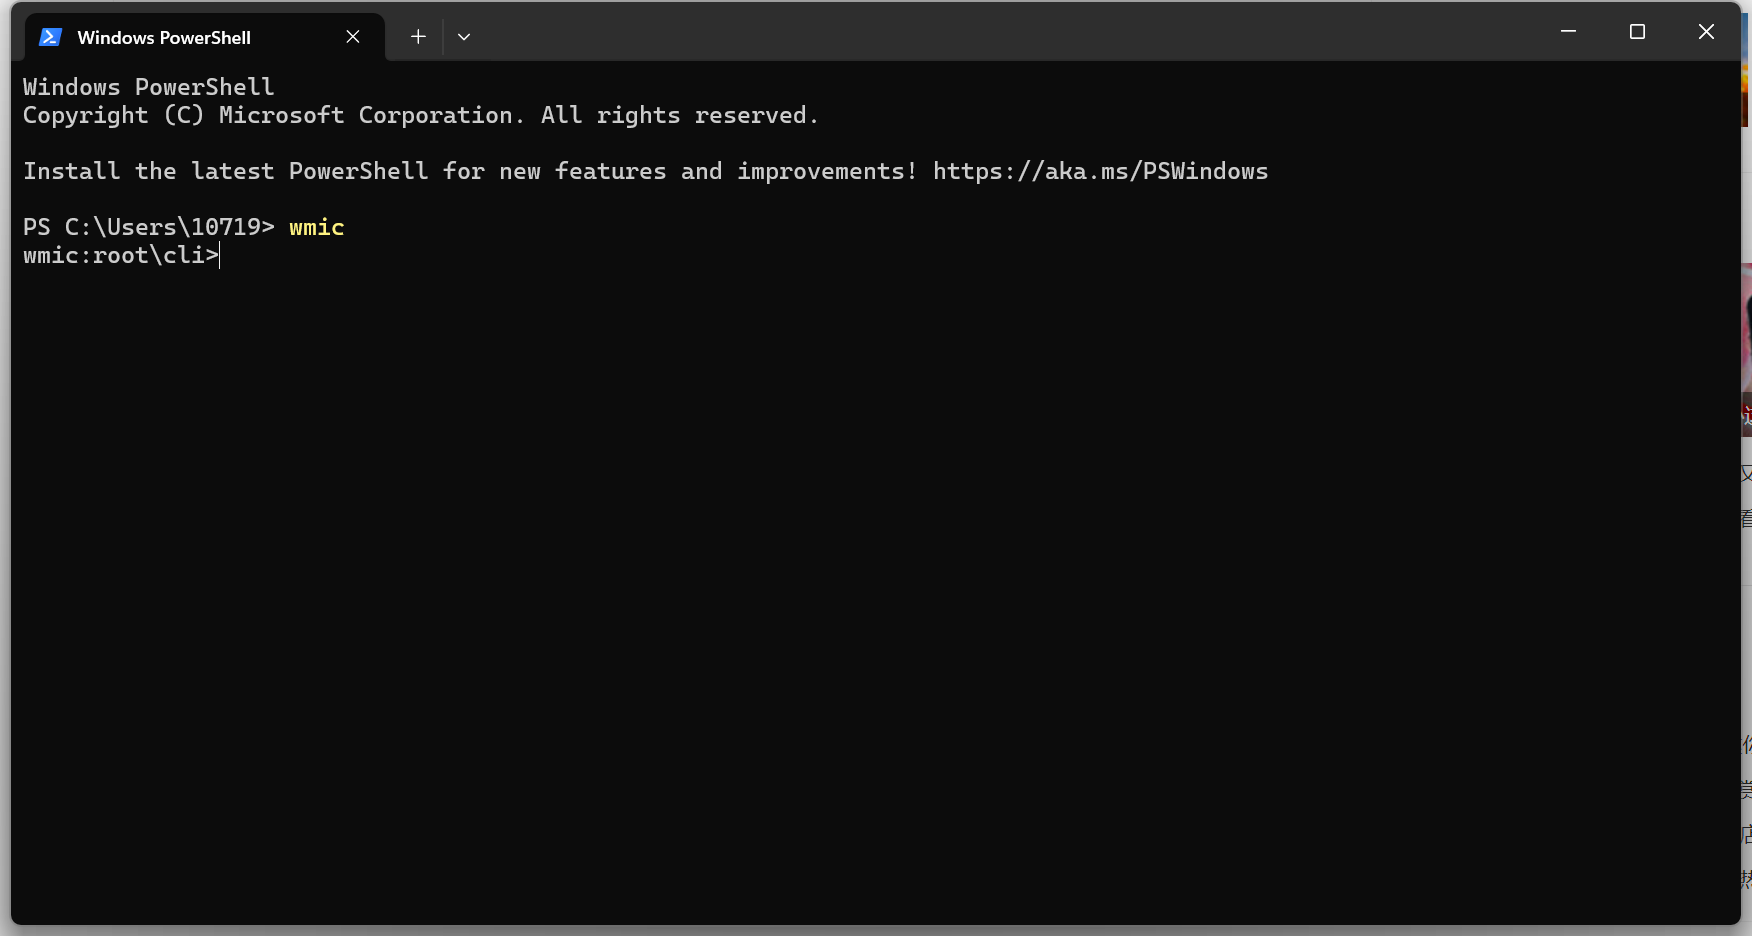Maximize the terminal window
Image resolution: width=1752 pixels, height=936 pixels.
pos(1637,32)
